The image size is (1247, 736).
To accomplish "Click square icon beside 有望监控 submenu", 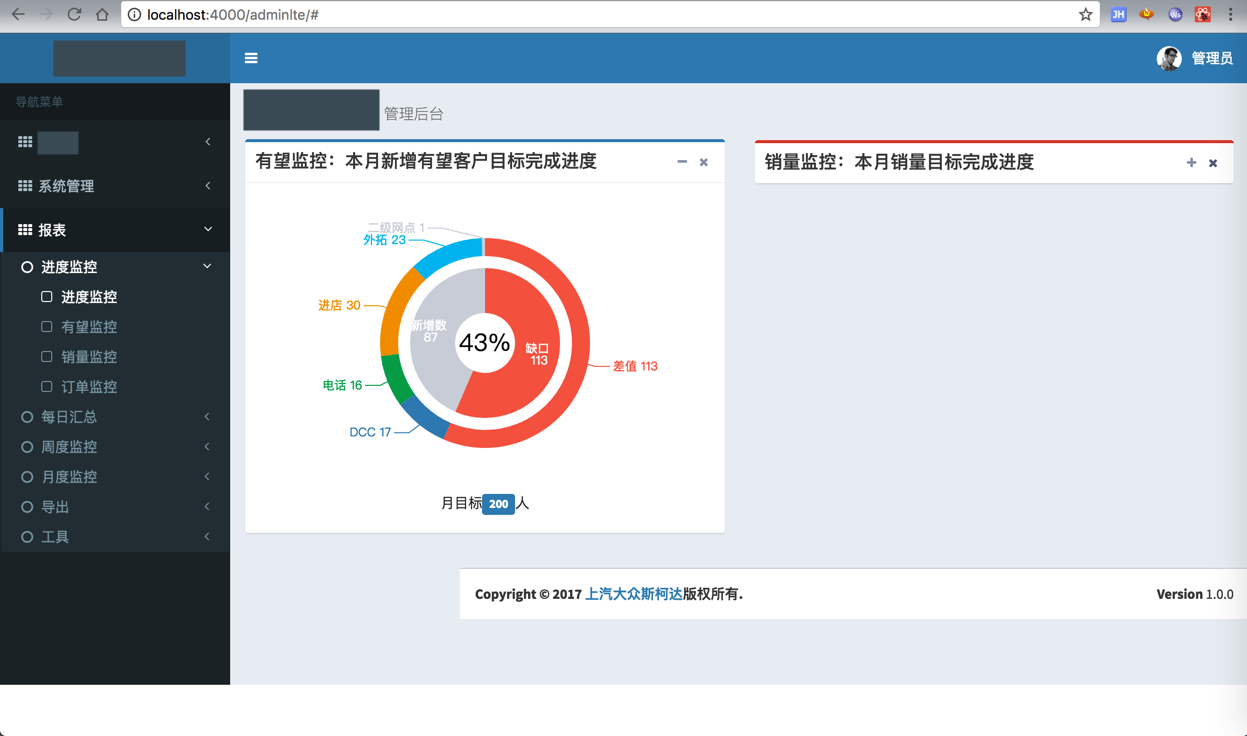I will click(47, 327).
